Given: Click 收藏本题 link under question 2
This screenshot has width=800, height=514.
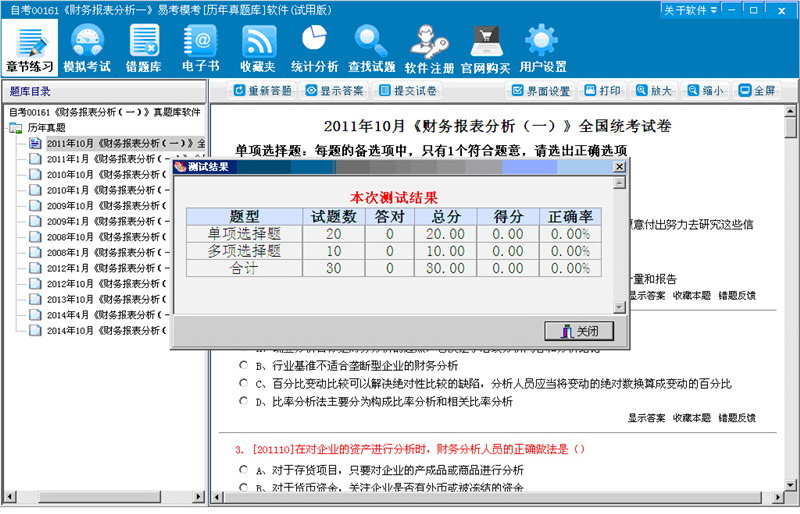Looking at the screenshot, I should pyautogui.click(x=691, y=418).
